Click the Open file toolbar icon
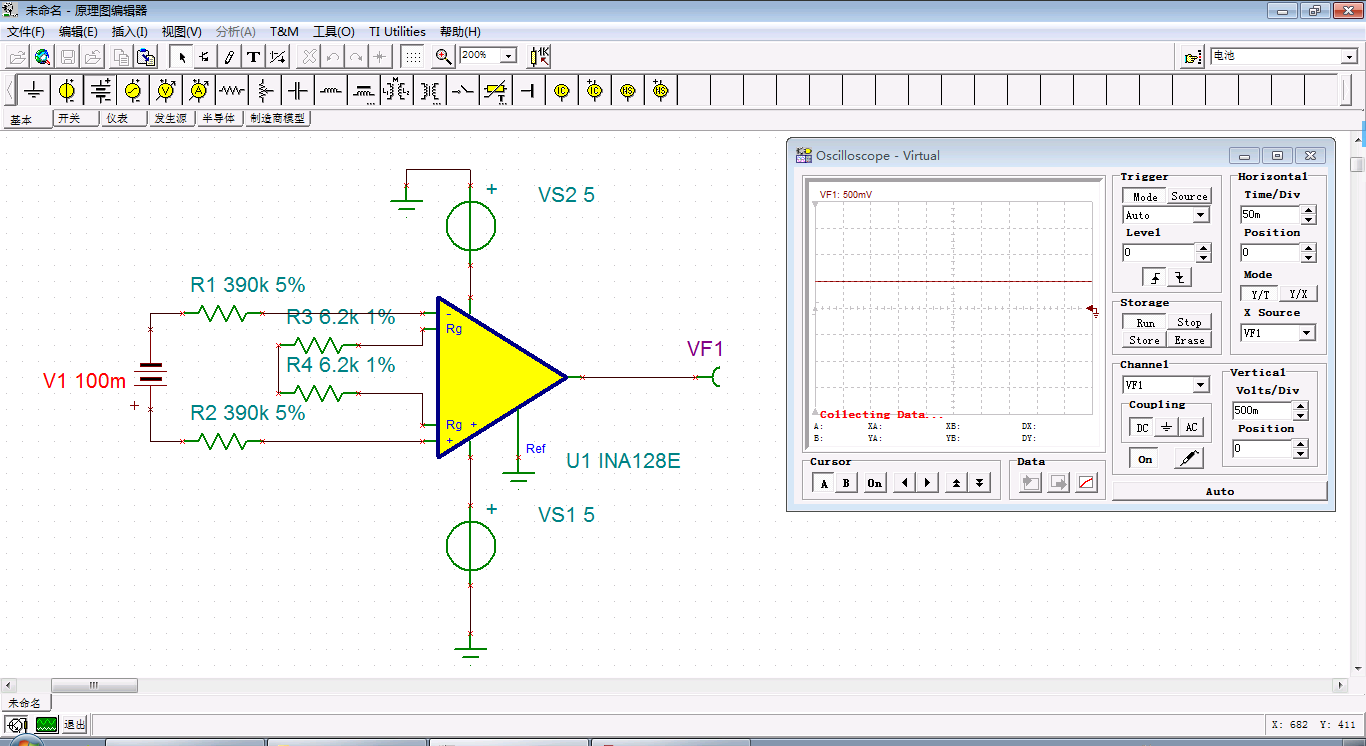 point(18,56)
